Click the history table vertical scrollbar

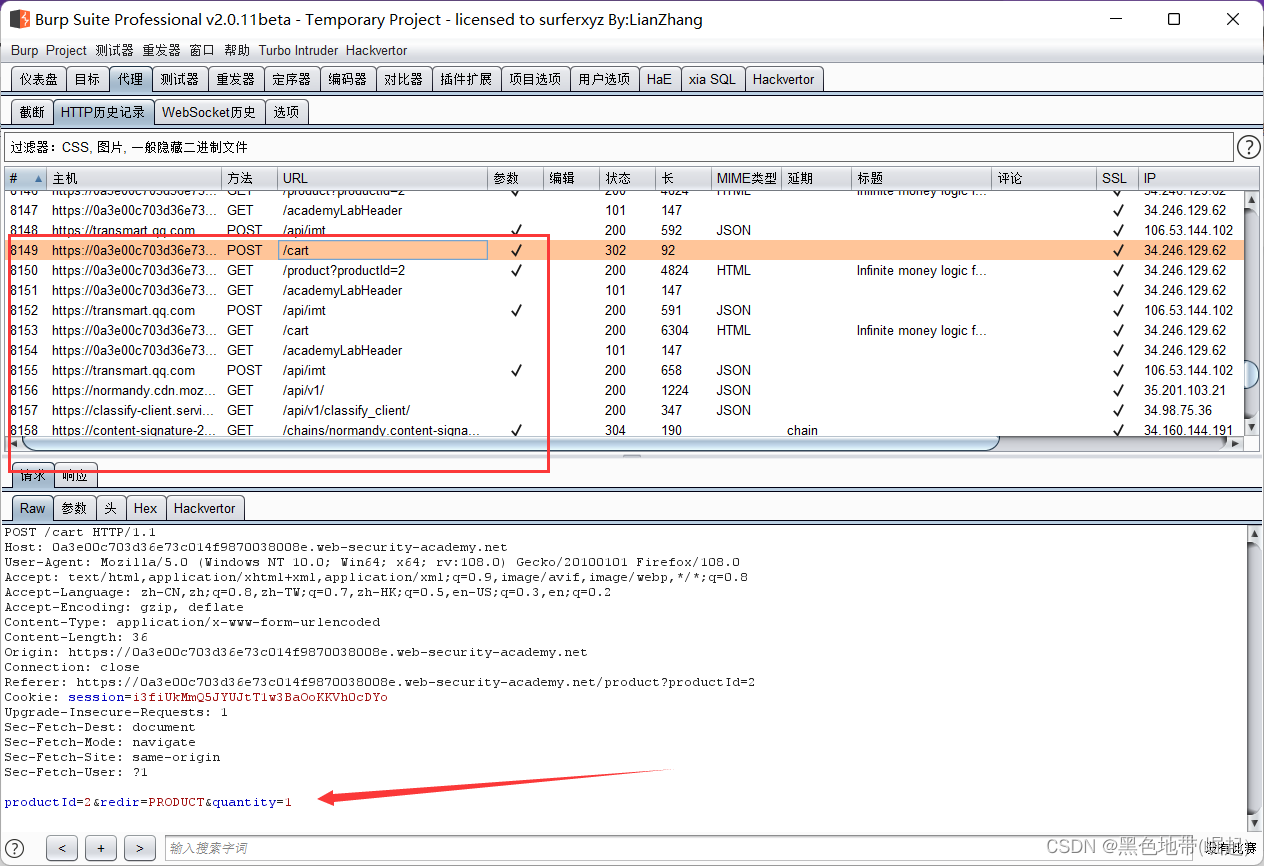tap(1250, 373)
